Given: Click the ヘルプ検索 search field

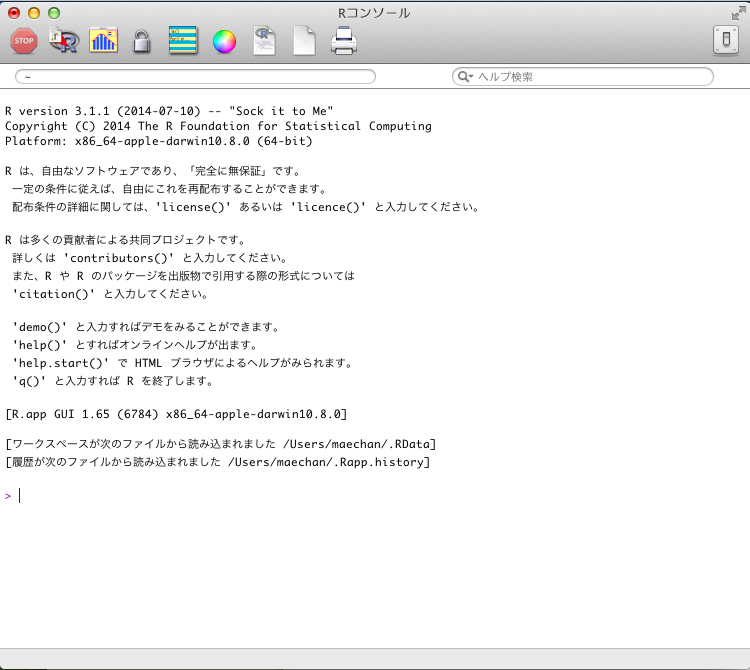Looking at the screenshot, I should pos(583,77).
